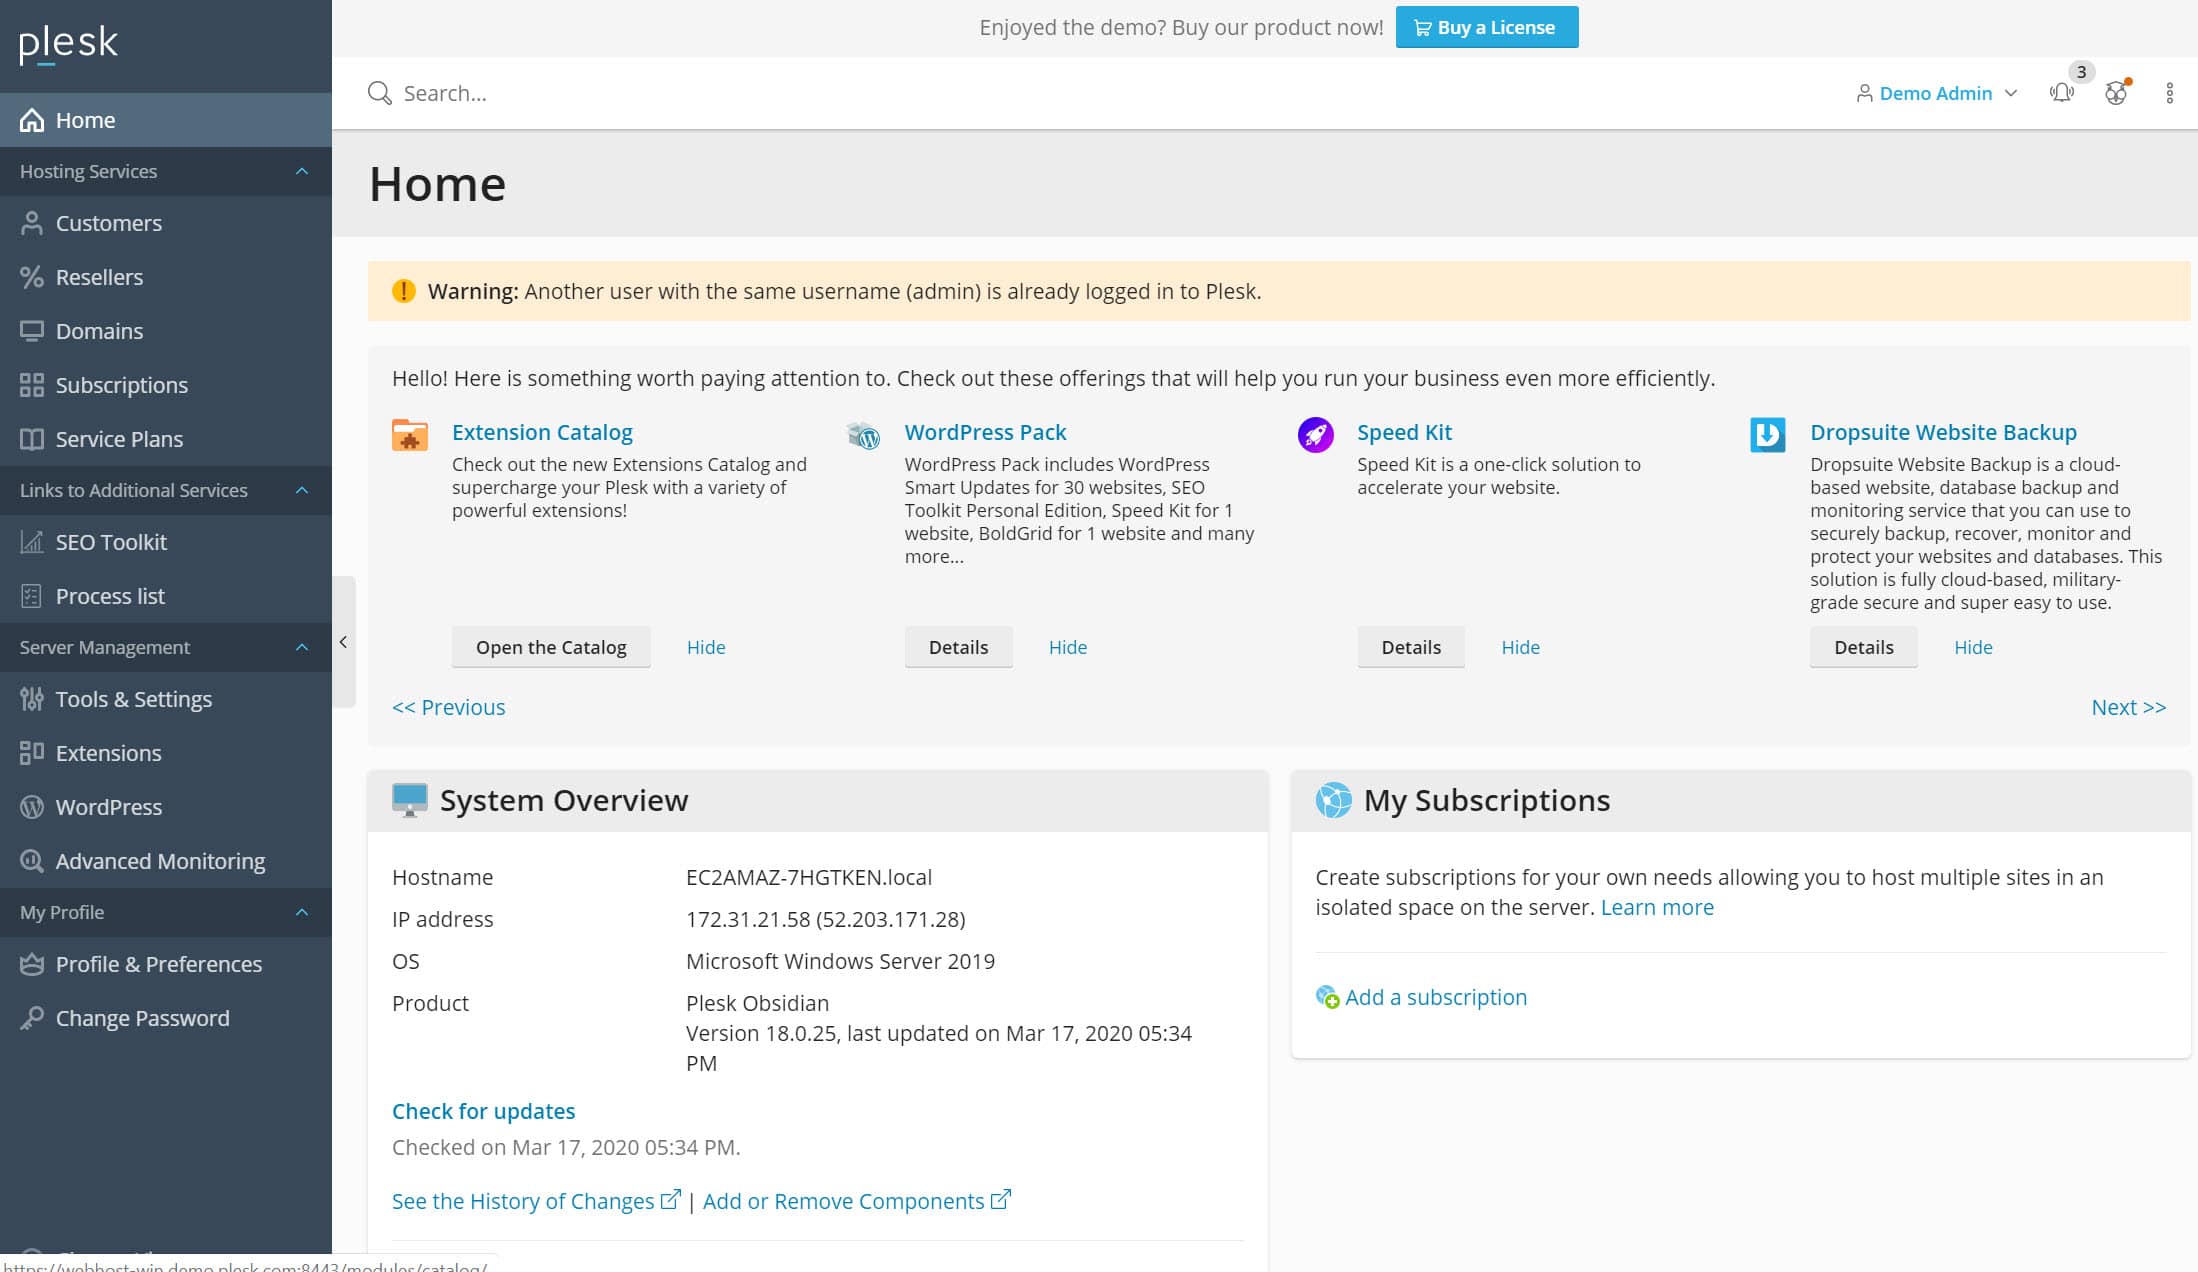2198x1272 pixels.
Task: Select the Domains sidebar icon
Action: tap(31, 330)
